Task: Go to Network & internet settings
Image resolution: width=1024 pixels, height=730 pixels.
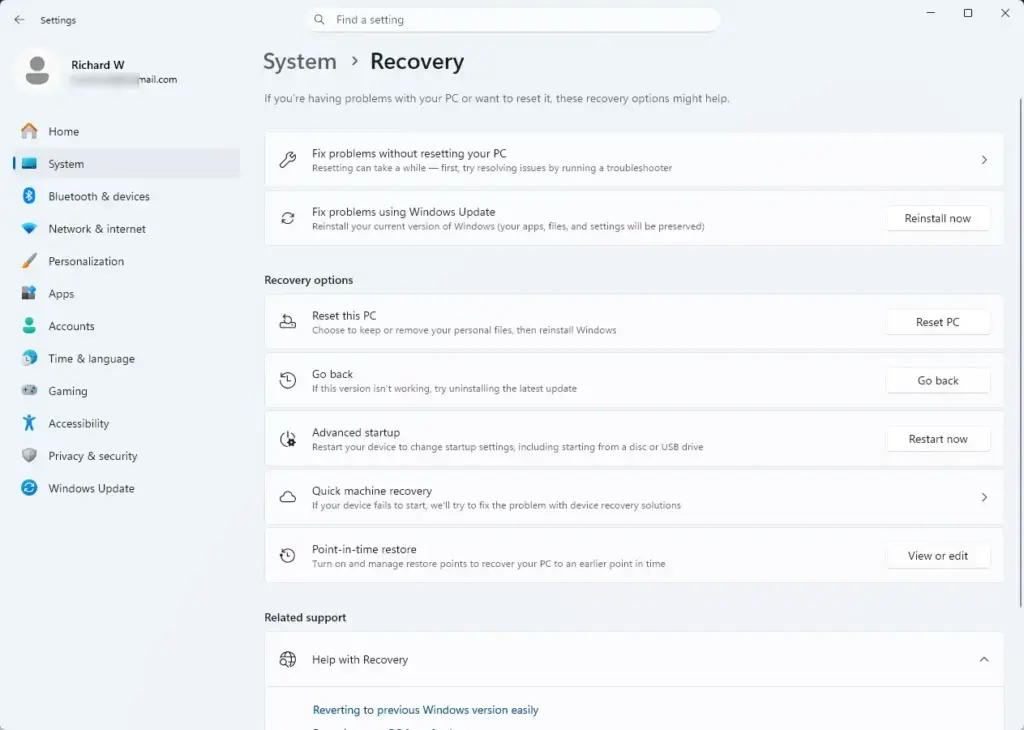Action: tap(127, 229)
